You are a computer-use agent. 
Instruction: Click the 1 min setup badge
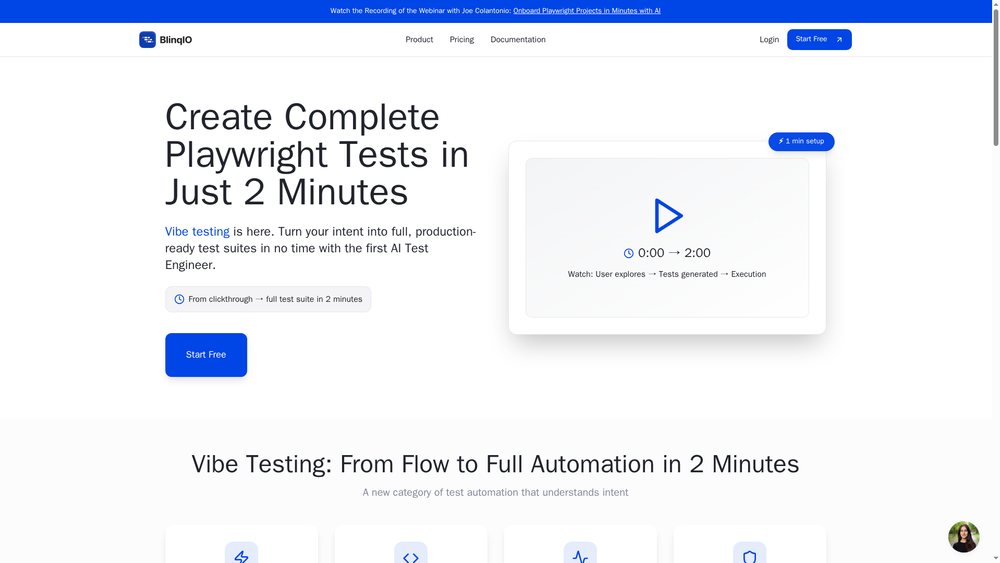801,142
